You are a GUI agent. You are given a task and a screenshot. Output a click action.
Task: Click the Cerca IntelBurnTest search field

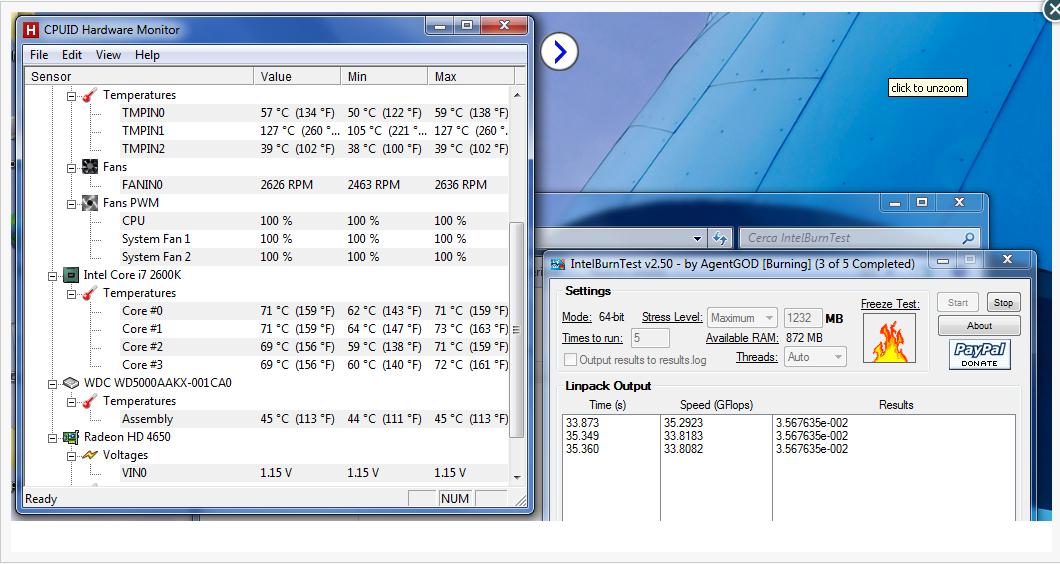click(x=859, y=238)
